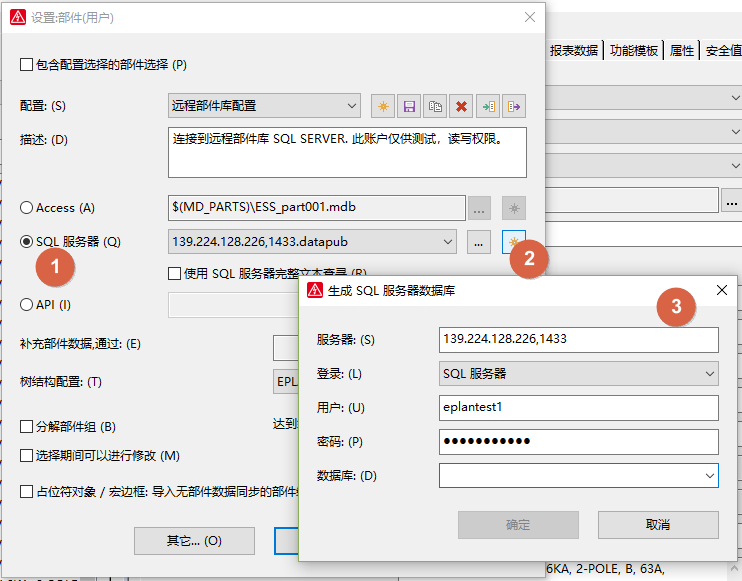The image size is (742, 581).
Task: Click ellipsis button in background window
Action: pyautogui.click(x=732, y=200)
